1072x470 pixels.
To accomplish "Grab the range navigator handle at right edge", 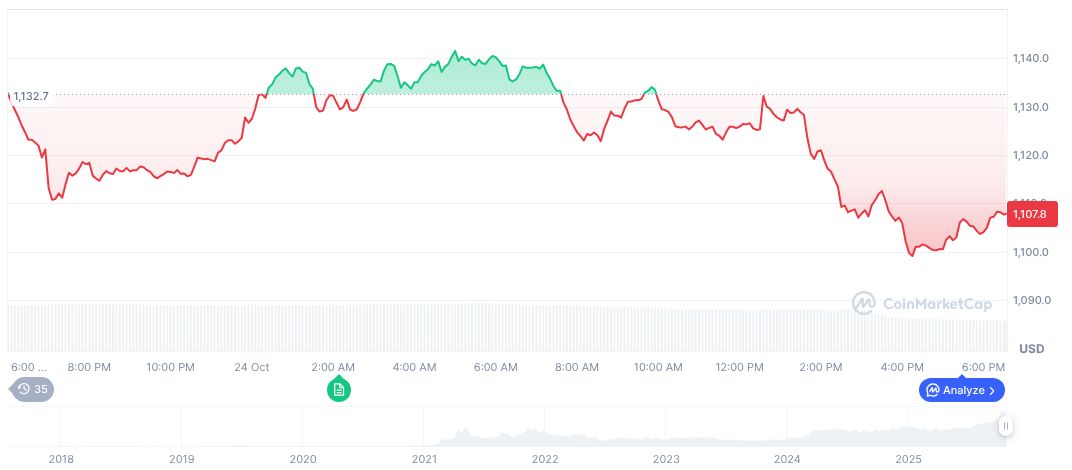I will 1005,426.
